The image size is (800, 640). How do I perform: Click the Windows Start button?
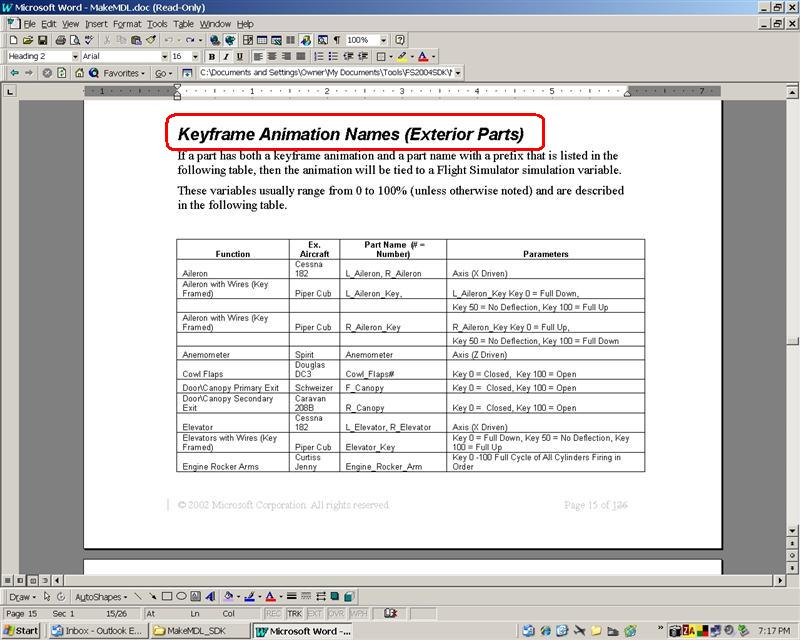coord(21,631)
